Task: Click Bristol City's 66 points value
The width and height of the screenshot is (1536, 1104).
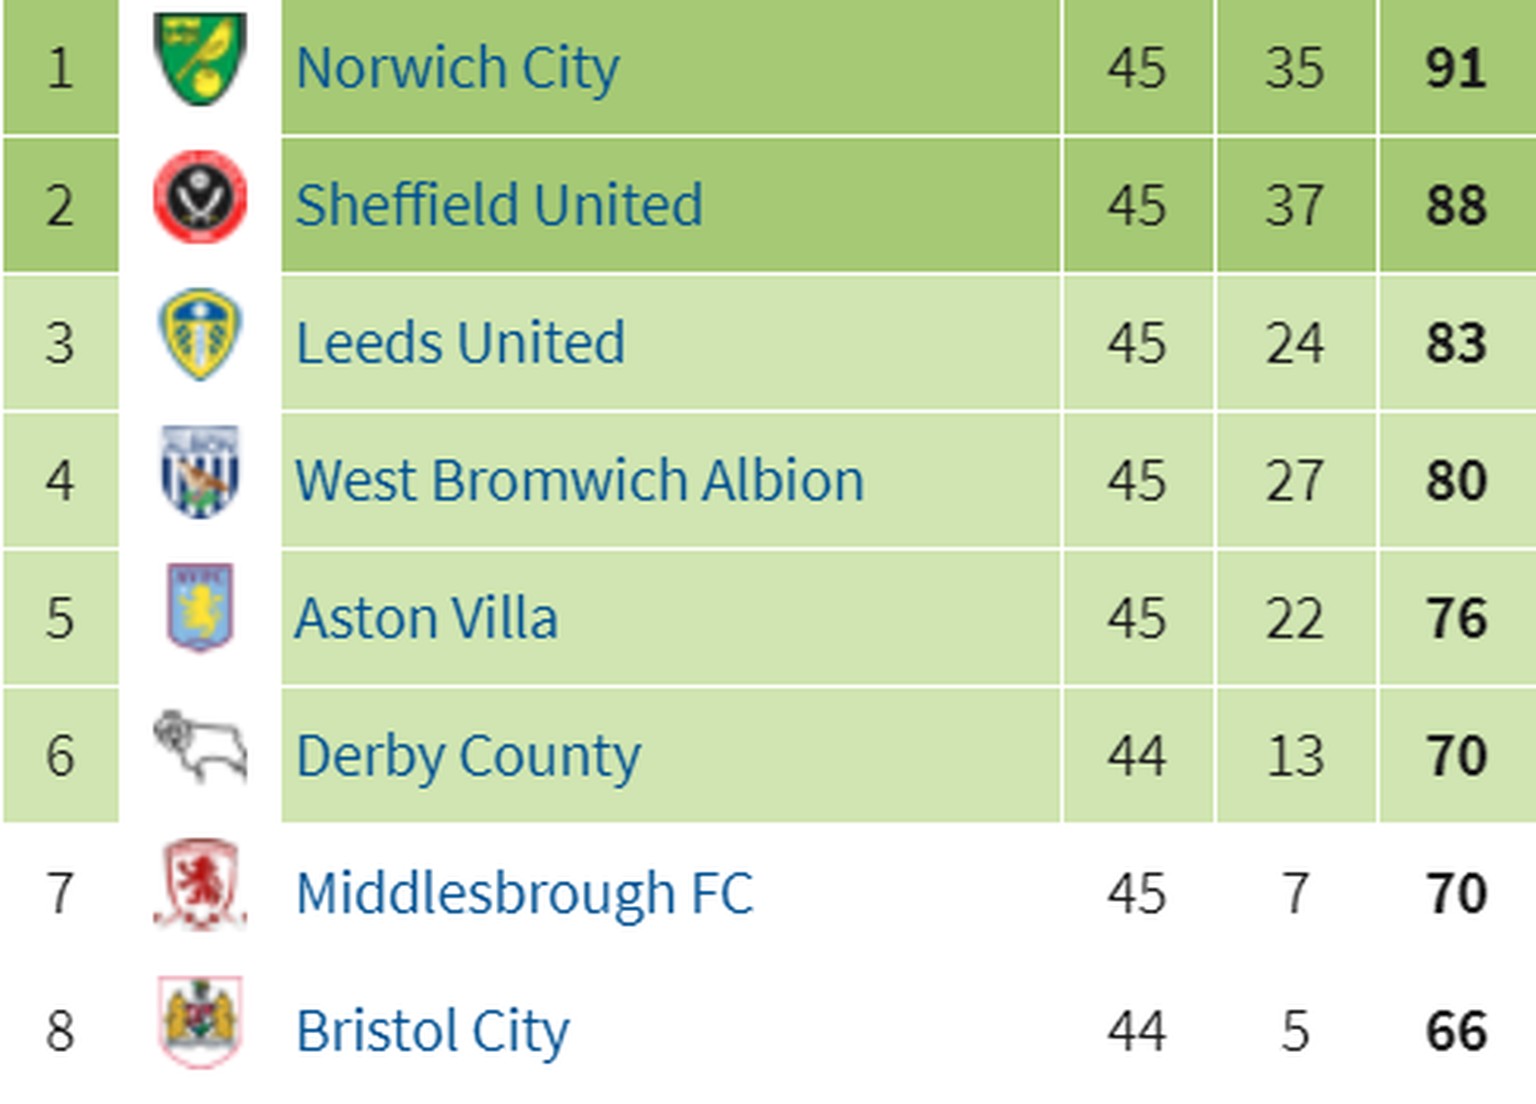Action: pyautogui.click(x=1456, y=1031)
